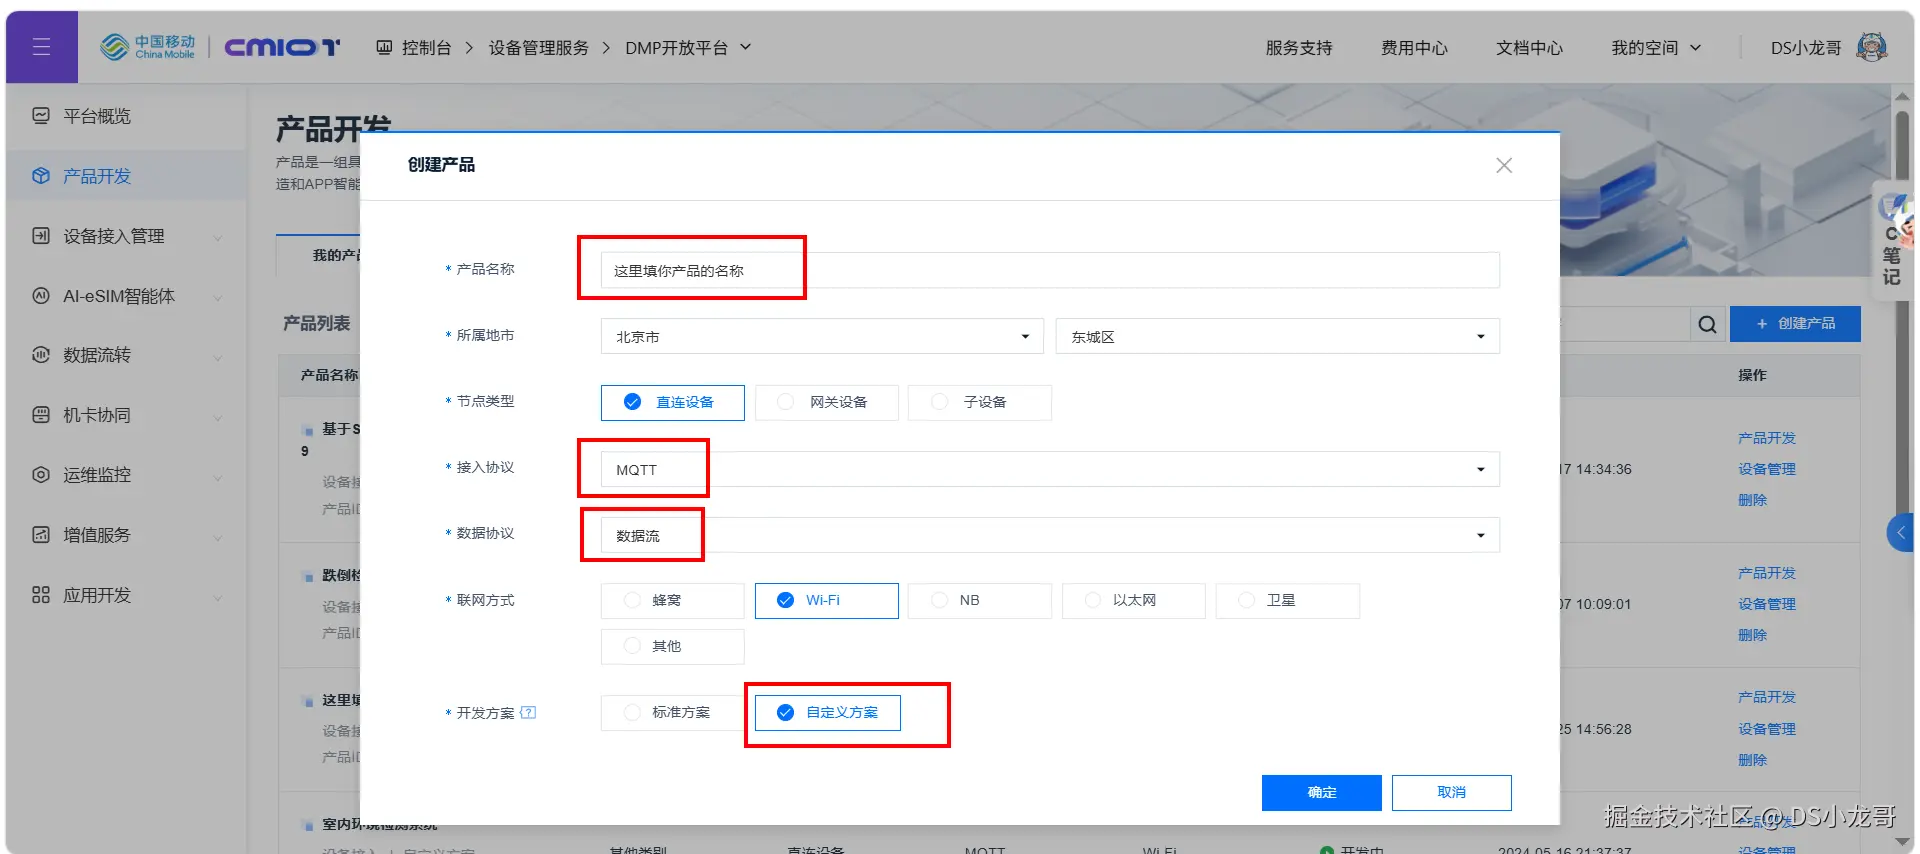The width and height of the screenshot is (1920, 854).
Task: Click the CMIOT logo
Action: point(282,47)
